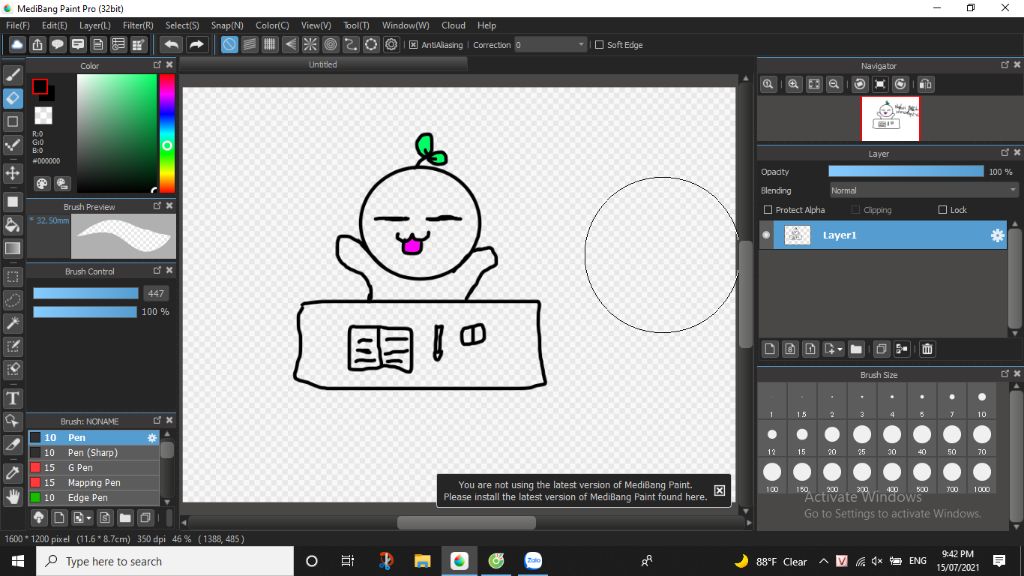Select the Lasso tool
Image resolution: width=1024 pixels, height=576 pixels.
12,300
